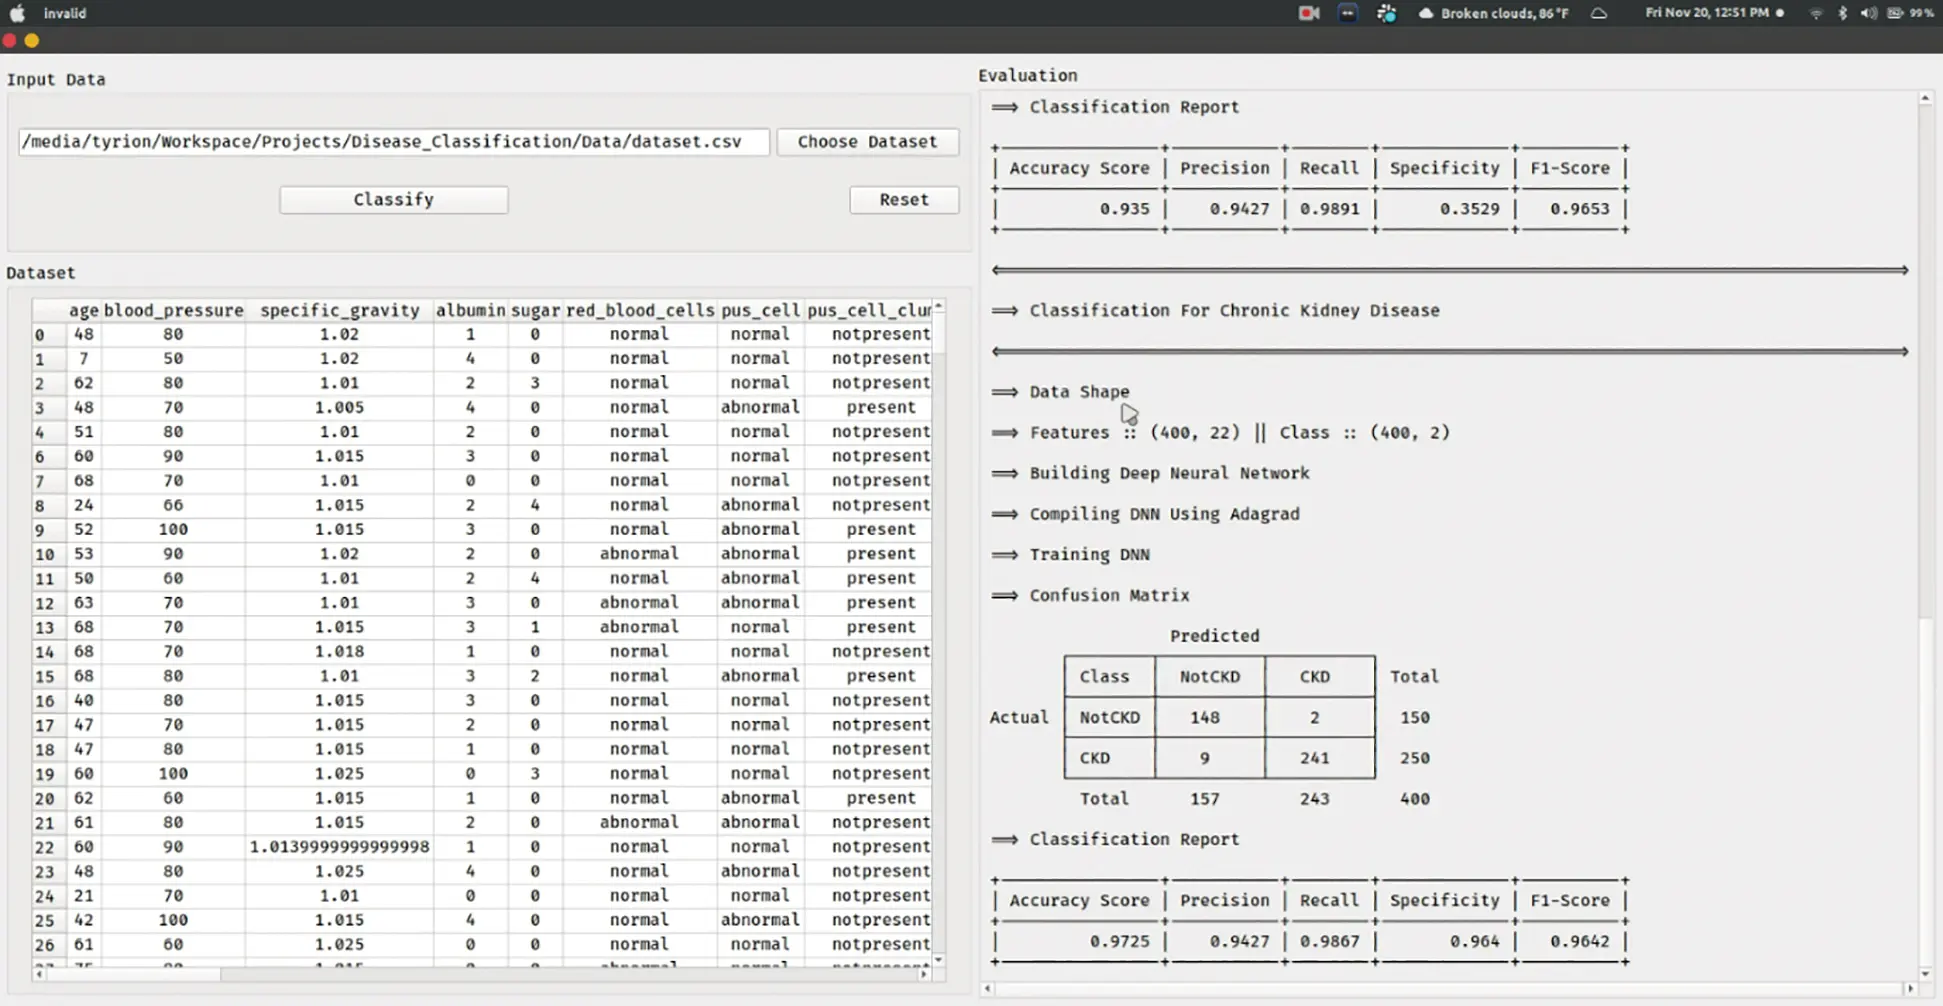Click the red screen recorder icon
The image size is (1943, 1006).
[1308, 13]
